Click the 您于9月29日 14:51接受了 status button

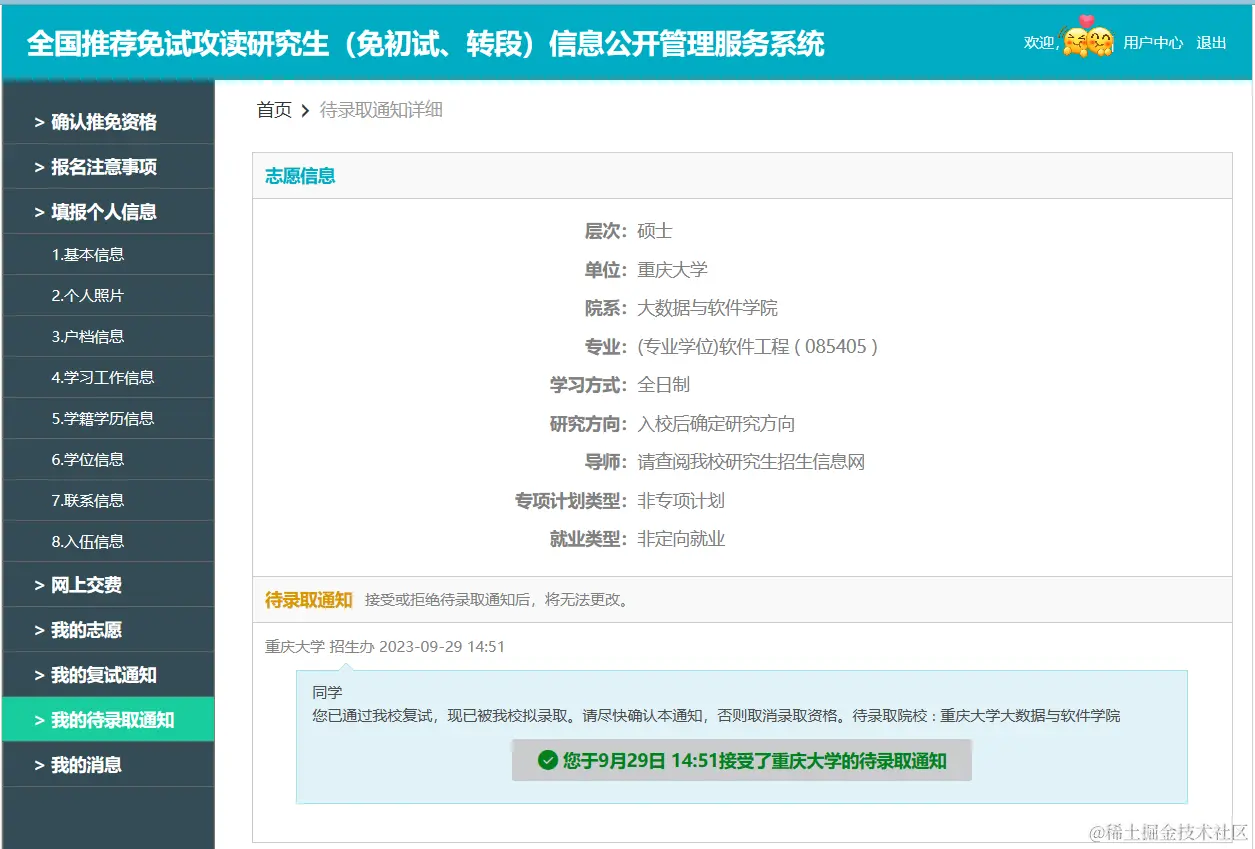click(742, 761)
